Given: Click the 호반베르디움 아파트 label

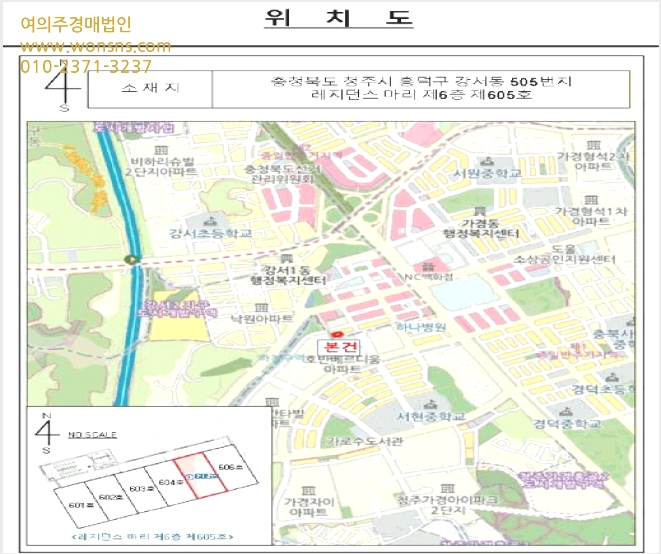Looking at the screenshot, I should pos(342,364).
